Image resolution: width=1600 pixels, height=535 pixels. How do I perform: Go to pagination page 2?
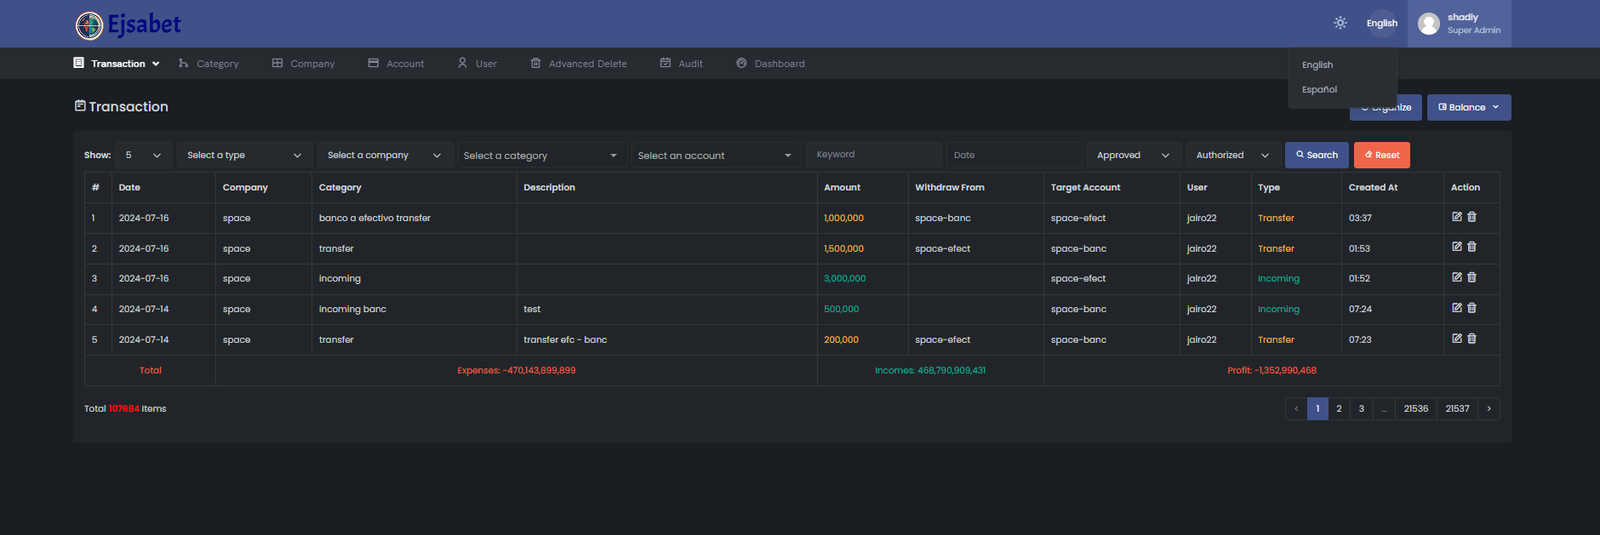pyautogui.click(x=1339, y=408)
